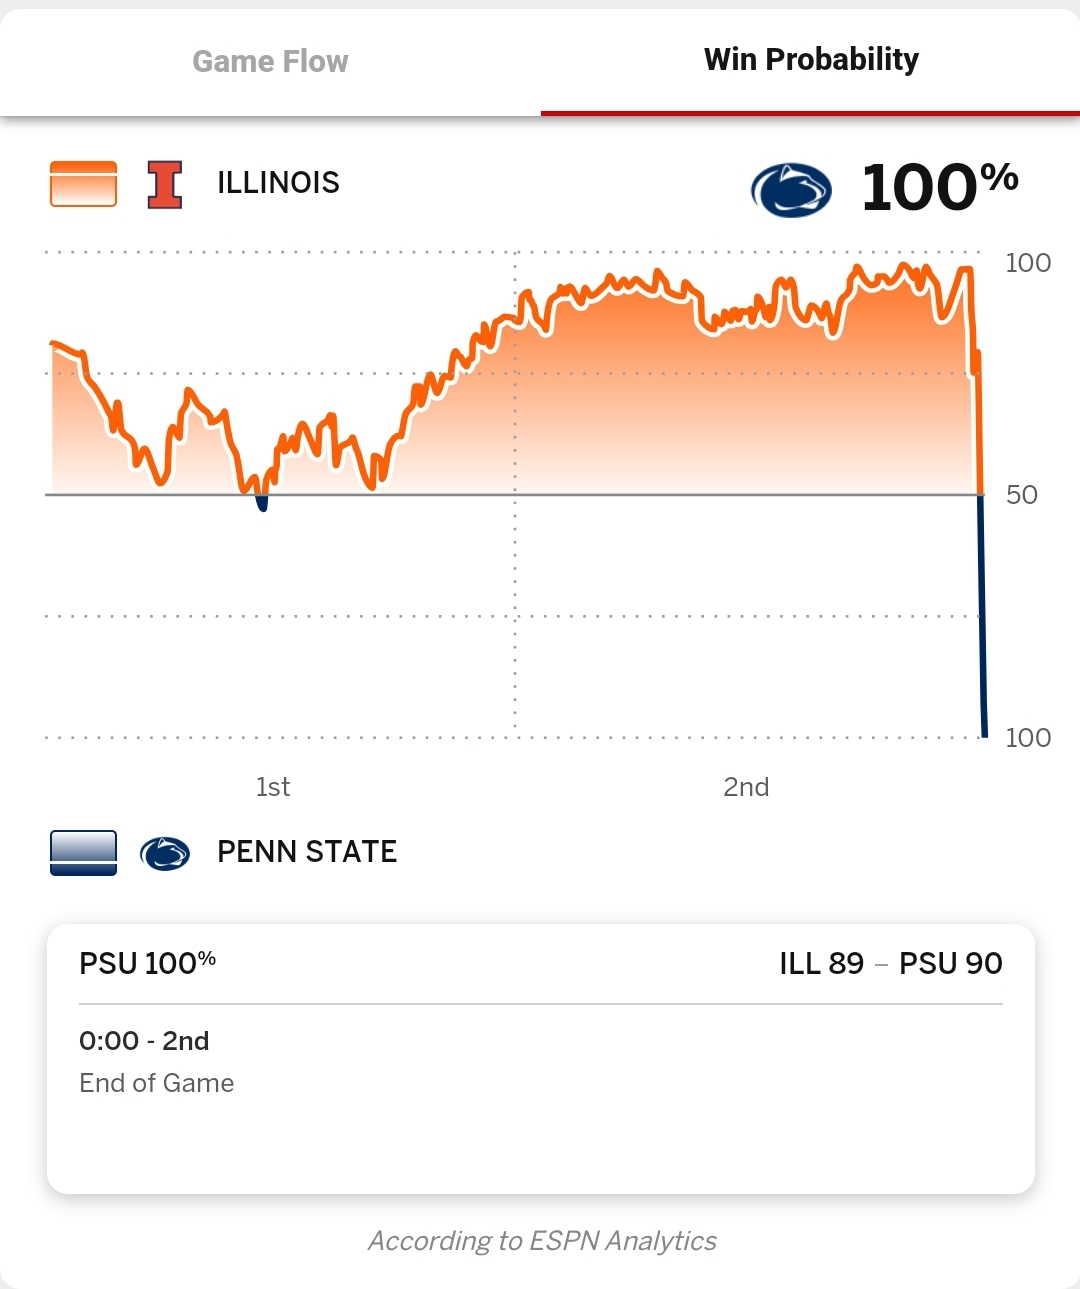1080x1289 pixels.
Task: Tap the According to ESPN Analytics caption
Action: click(542, 1241)
